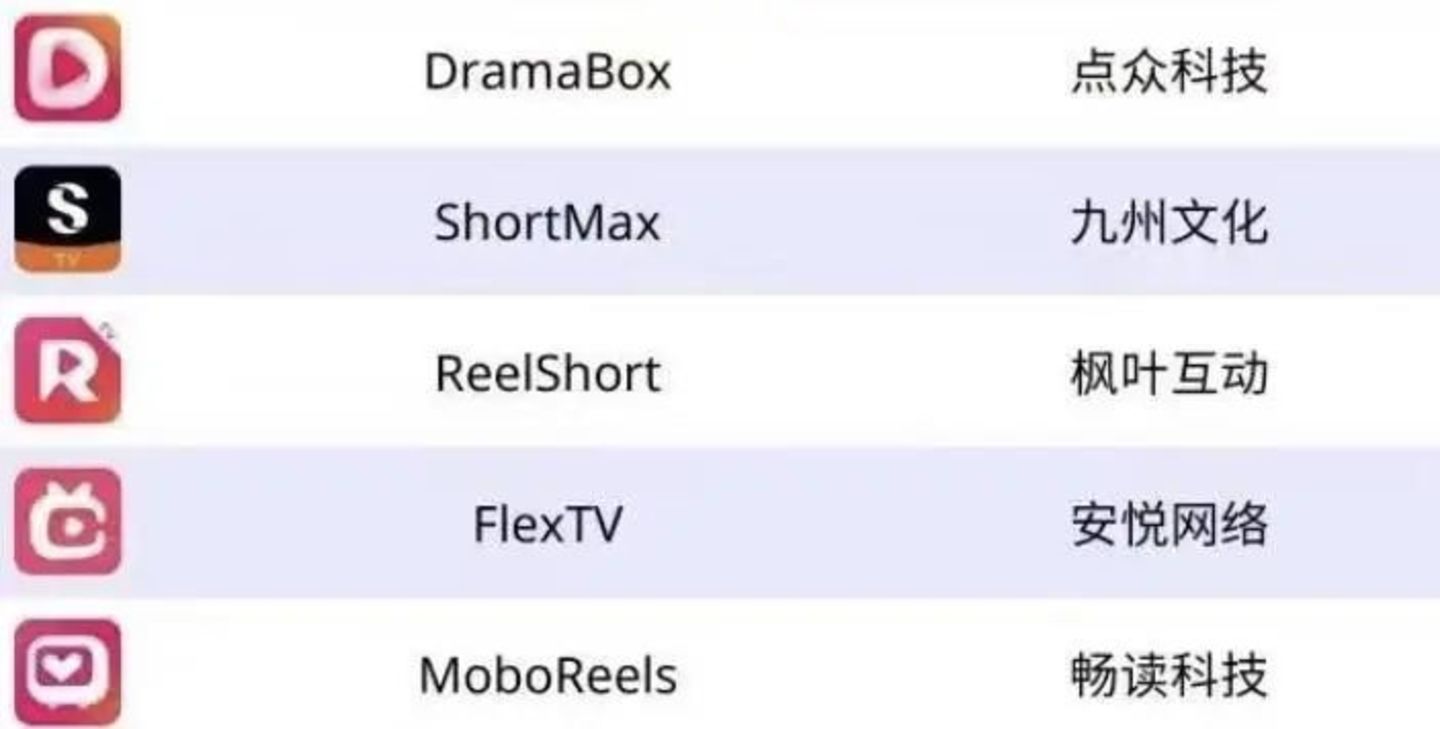
Task: Click blank space between MoboReels and 畅读科技
Action: click(x=875, y=676)
